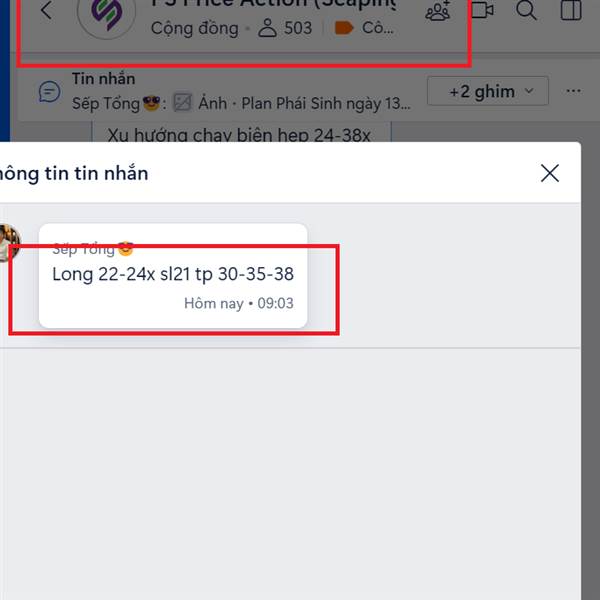This screenshot has height=600, width=600.
Task: Click the Cộng đồng community label
Action: 194,28
